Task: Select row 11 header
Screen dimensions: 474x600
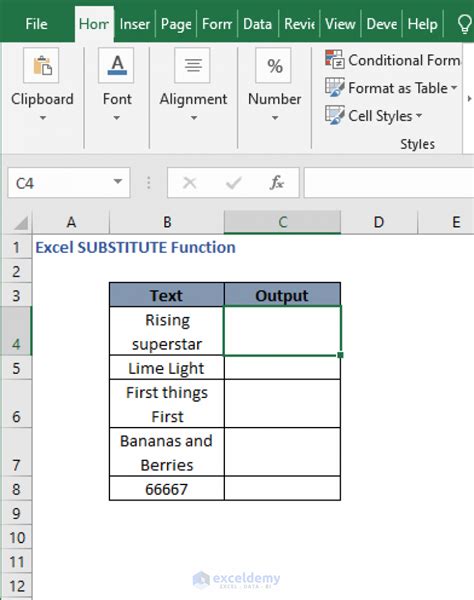Action: (16, 561)
